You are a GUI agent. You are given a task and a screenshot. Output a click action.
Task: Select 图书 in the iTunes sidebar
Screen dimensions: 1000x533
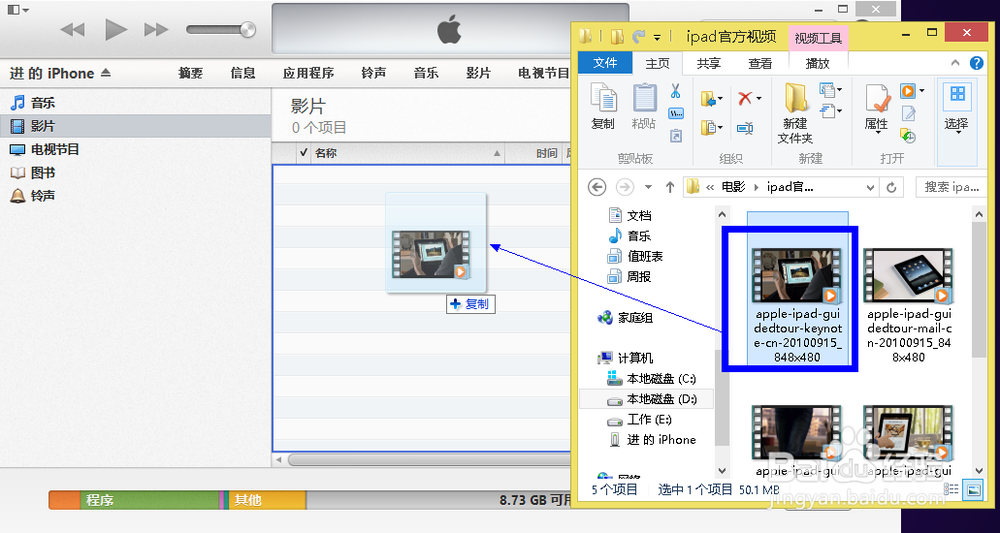pyautogui.click(x=135, y=172)
